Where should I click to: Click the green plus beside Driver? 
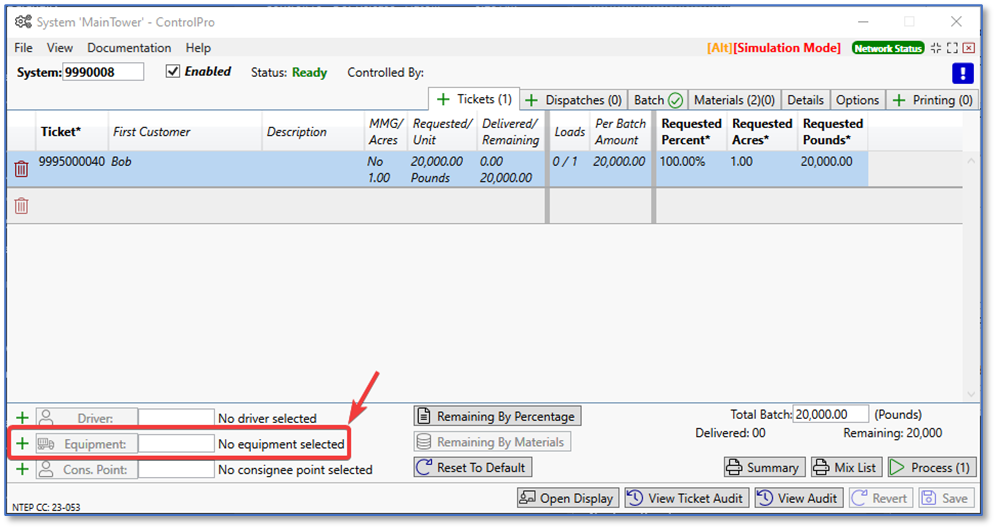click(x=22, y=417)
